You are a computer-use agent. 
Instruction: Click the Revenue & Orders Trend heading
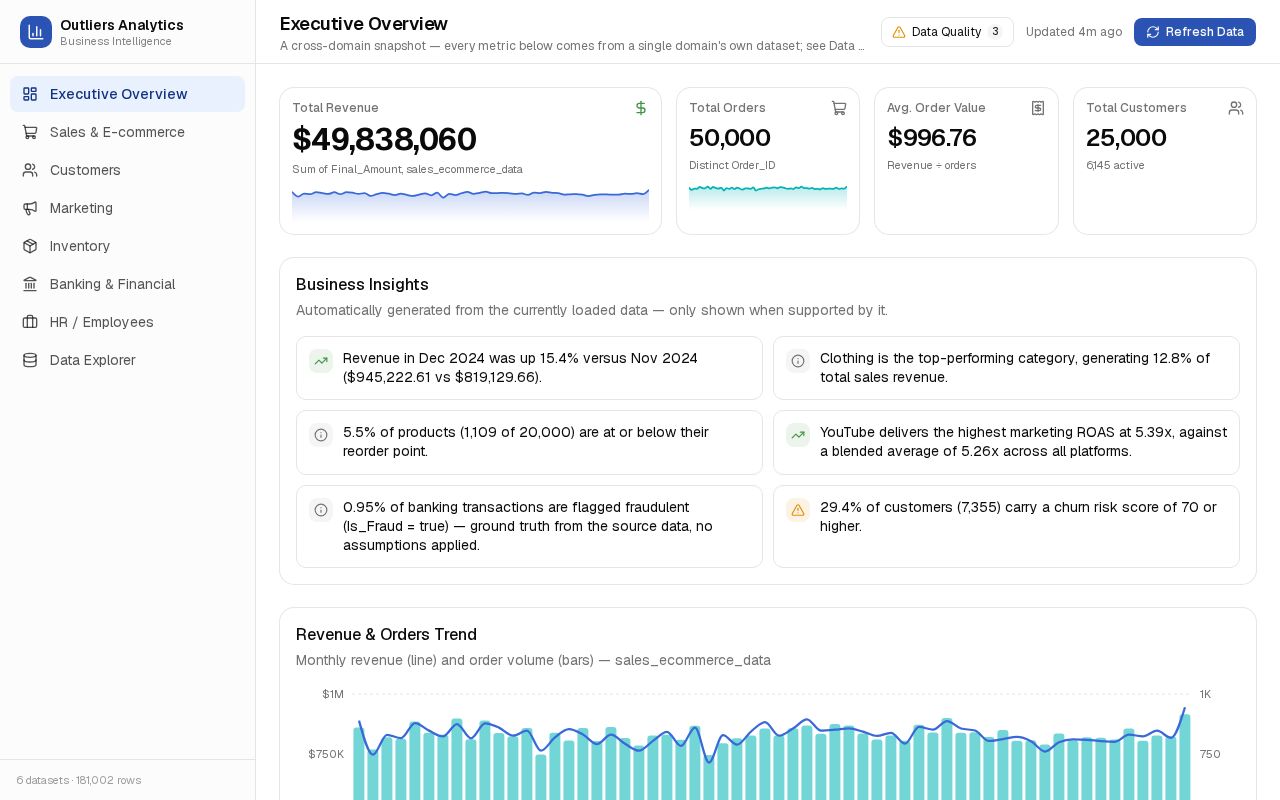click(386, 635)
